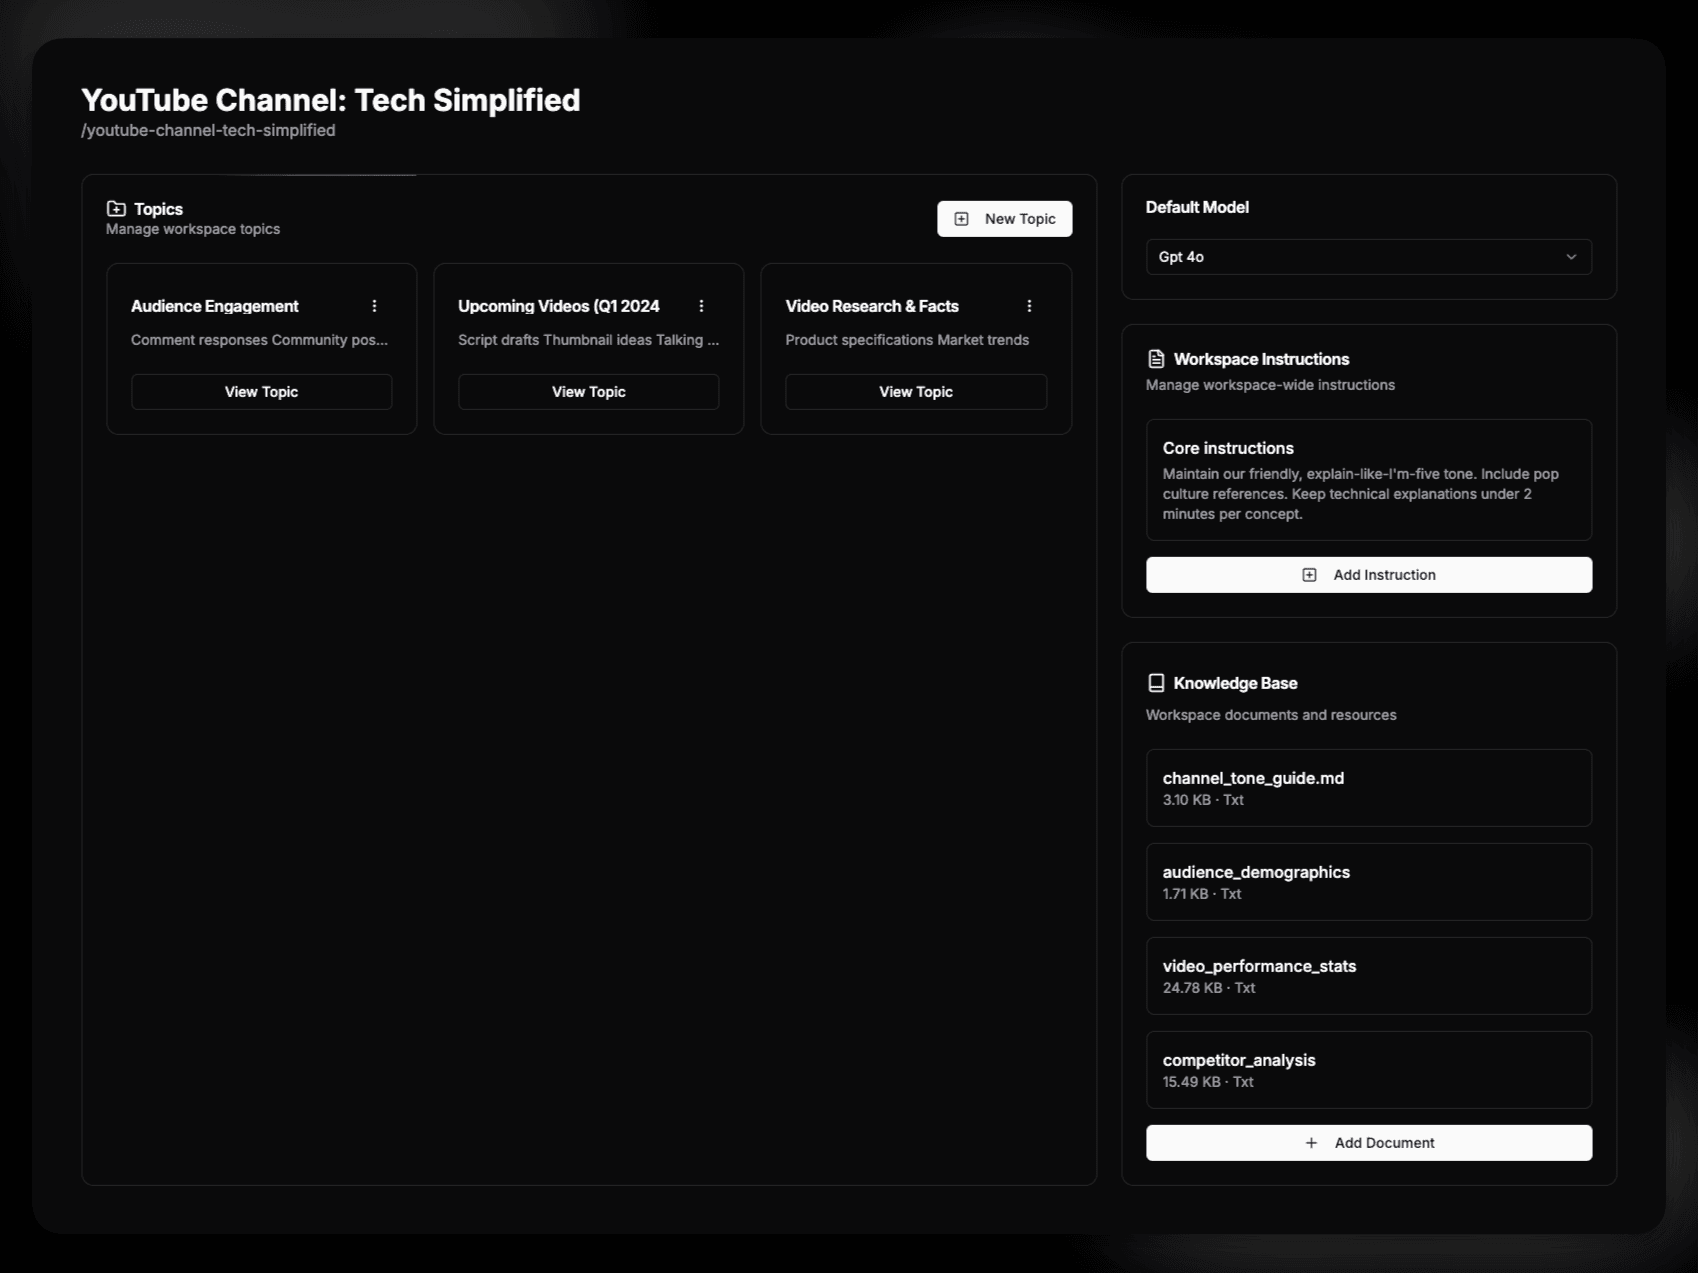Click 'Manage workspace-wide instructions' subtitle
This screenshot has width=1698, height=1273.
click(x=1270, y=385)
